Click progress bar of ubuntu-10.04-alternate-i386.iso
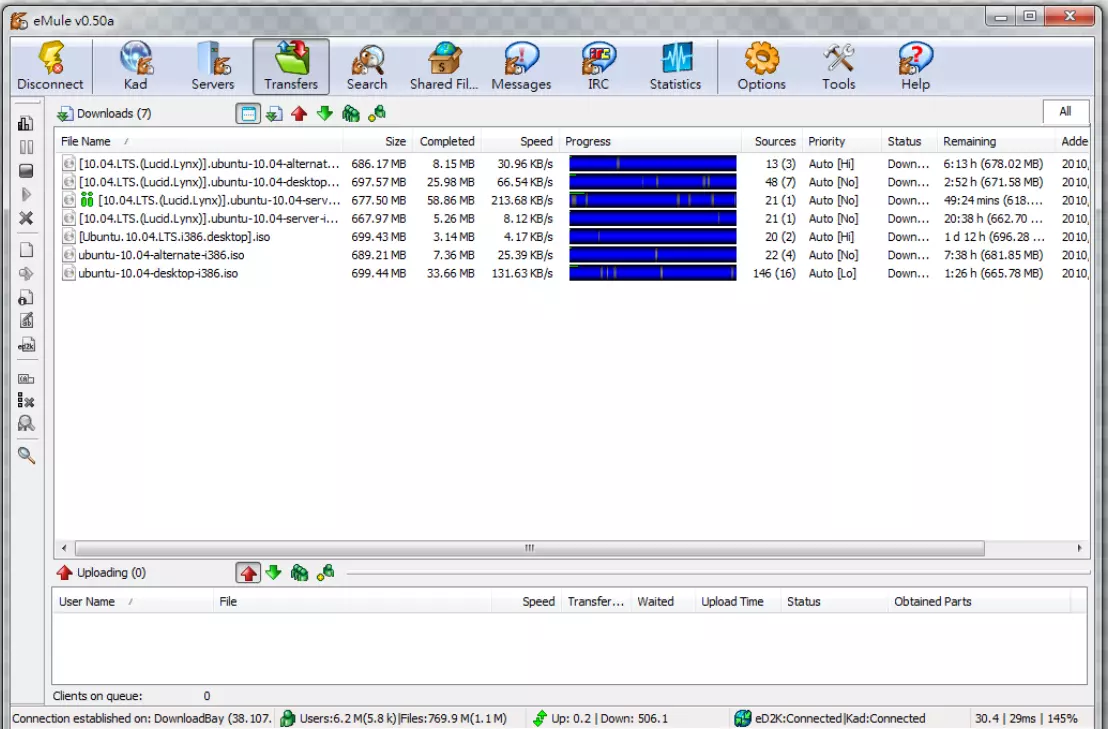Screen dimensions: 1108x729 coord(652,255)
